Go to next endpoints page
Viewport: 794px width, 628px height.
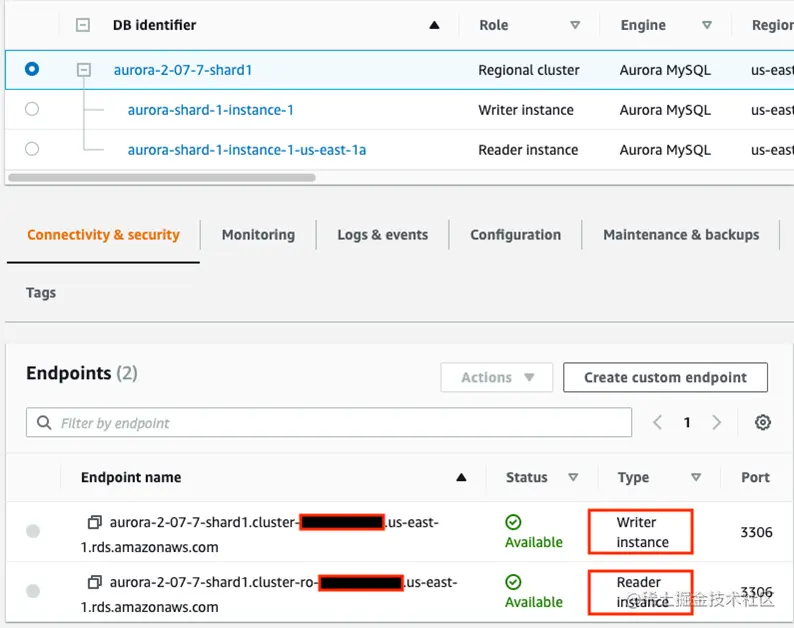[716, 422]
